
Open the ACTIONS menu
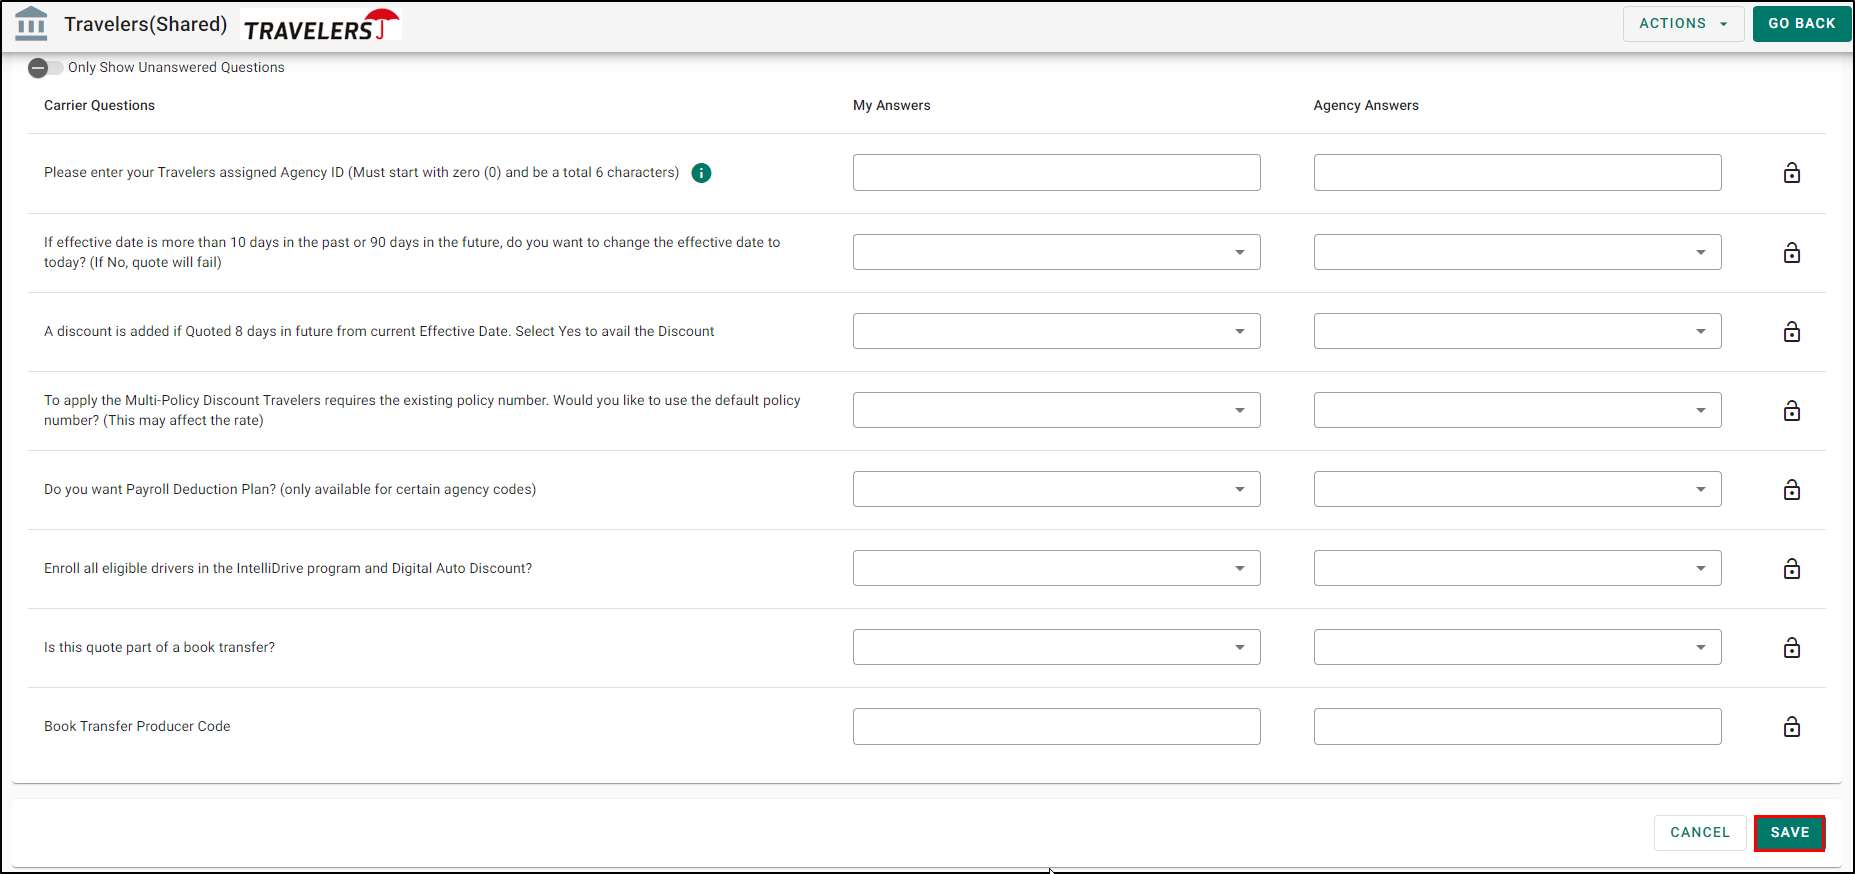pos(1683,23)
